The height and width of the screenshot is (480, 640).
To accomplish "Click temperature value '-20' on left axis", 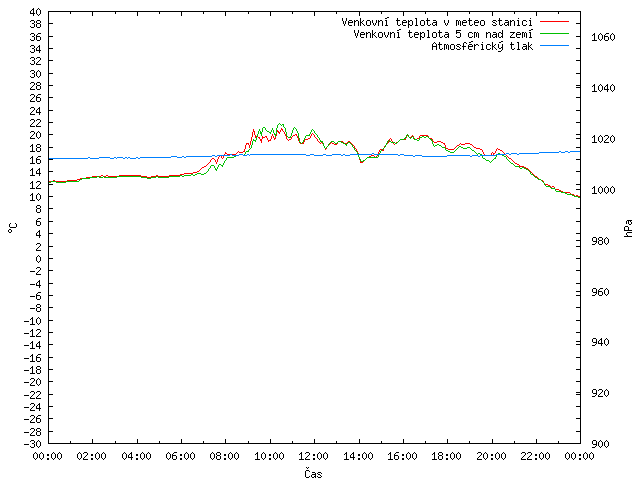I will tap(33, 382).
